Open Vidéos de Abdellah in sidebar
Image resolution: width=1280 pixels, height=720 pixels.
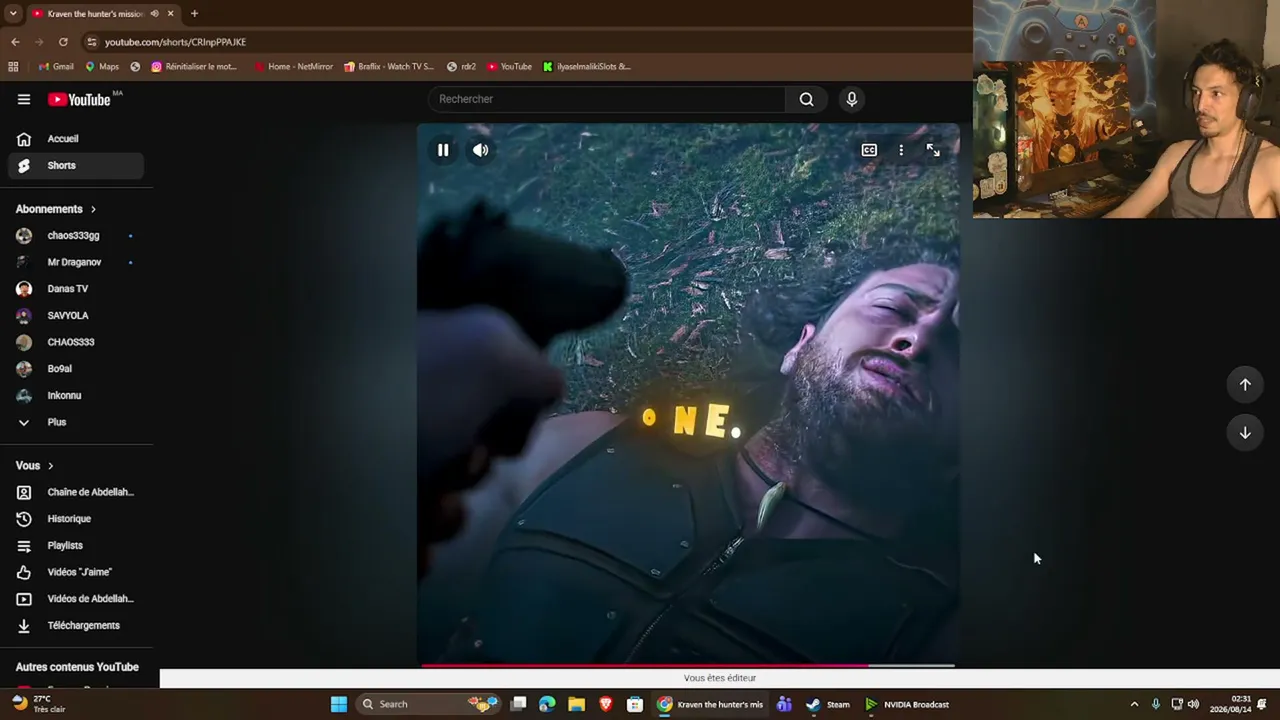pyautogui.click(x=76, y=599)
